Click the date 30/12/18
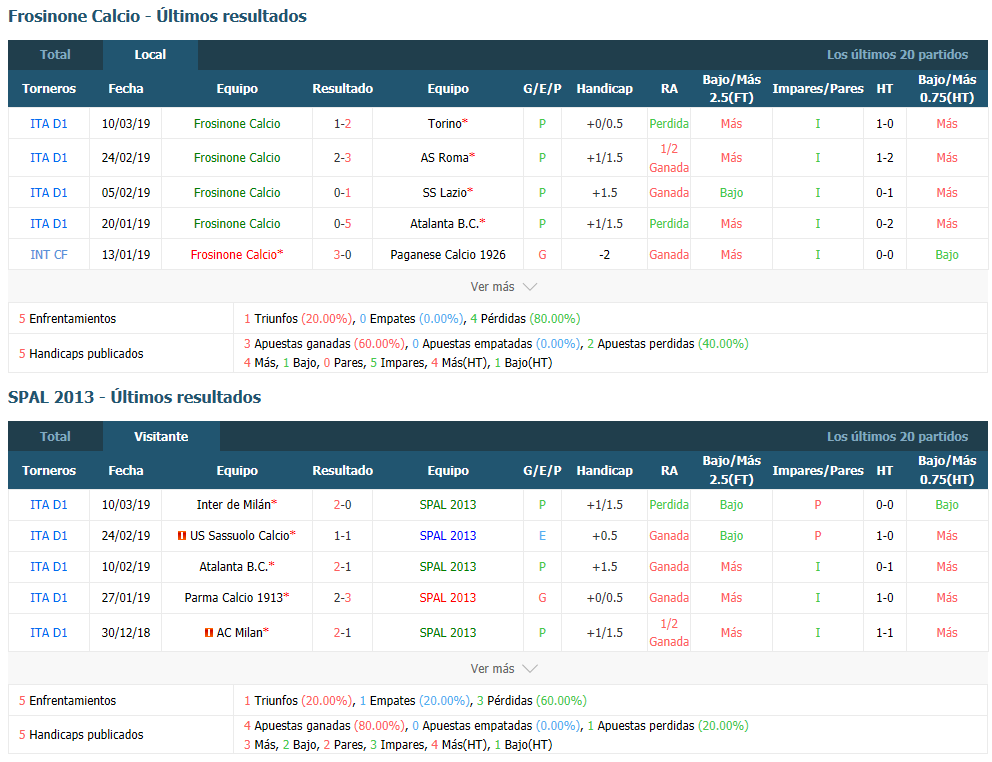Image resolution: width=992 pixels, height=762 pixels. point(126,633)
